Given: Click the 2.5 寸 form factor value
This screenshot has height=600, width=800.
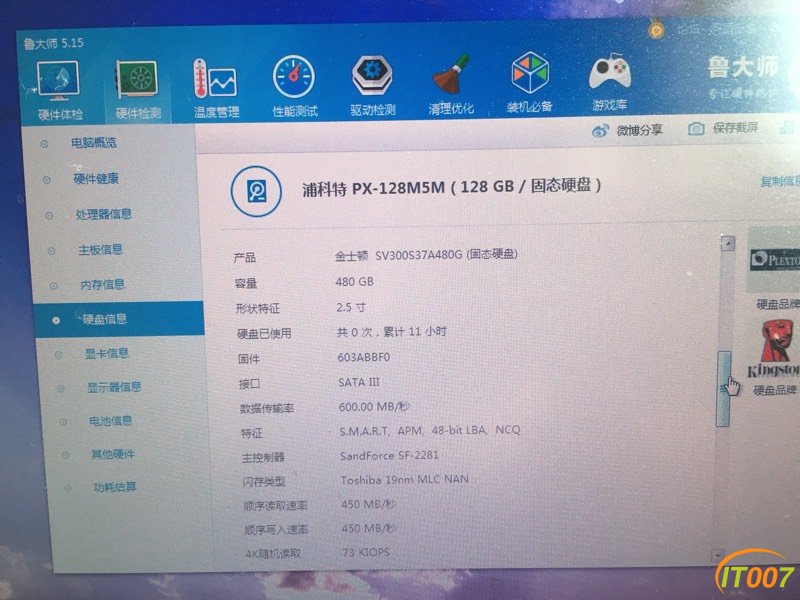Looking at the screenshot, I should click(x=351, y=307).
